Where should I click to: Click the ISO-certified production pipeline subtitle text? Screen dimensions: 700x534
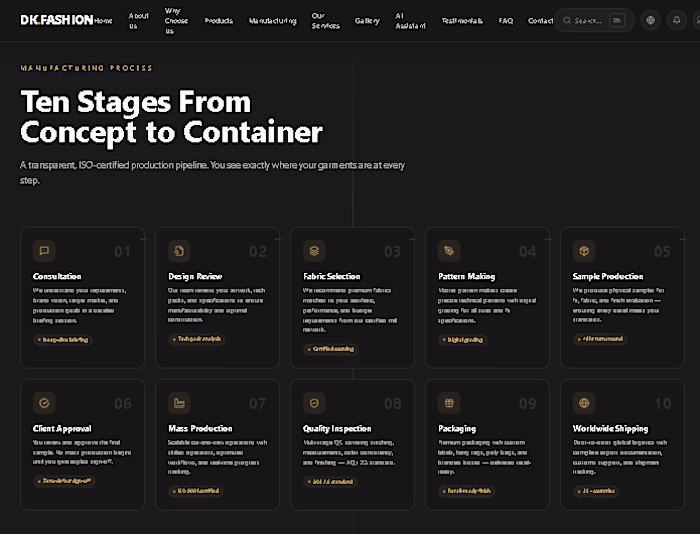(x=212, y=172)
